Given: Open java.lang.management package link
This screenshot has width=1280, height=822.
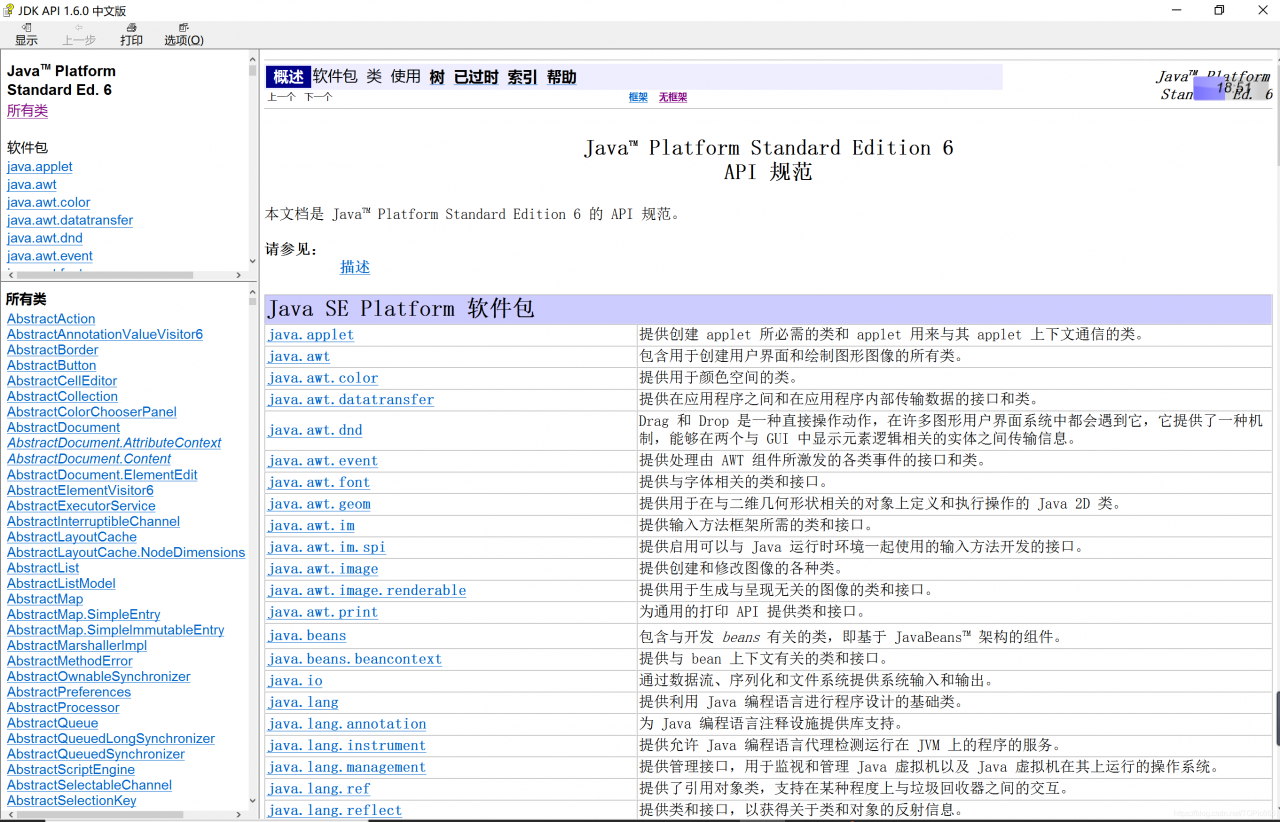Looking at the screenshot, I should point(347,767).
